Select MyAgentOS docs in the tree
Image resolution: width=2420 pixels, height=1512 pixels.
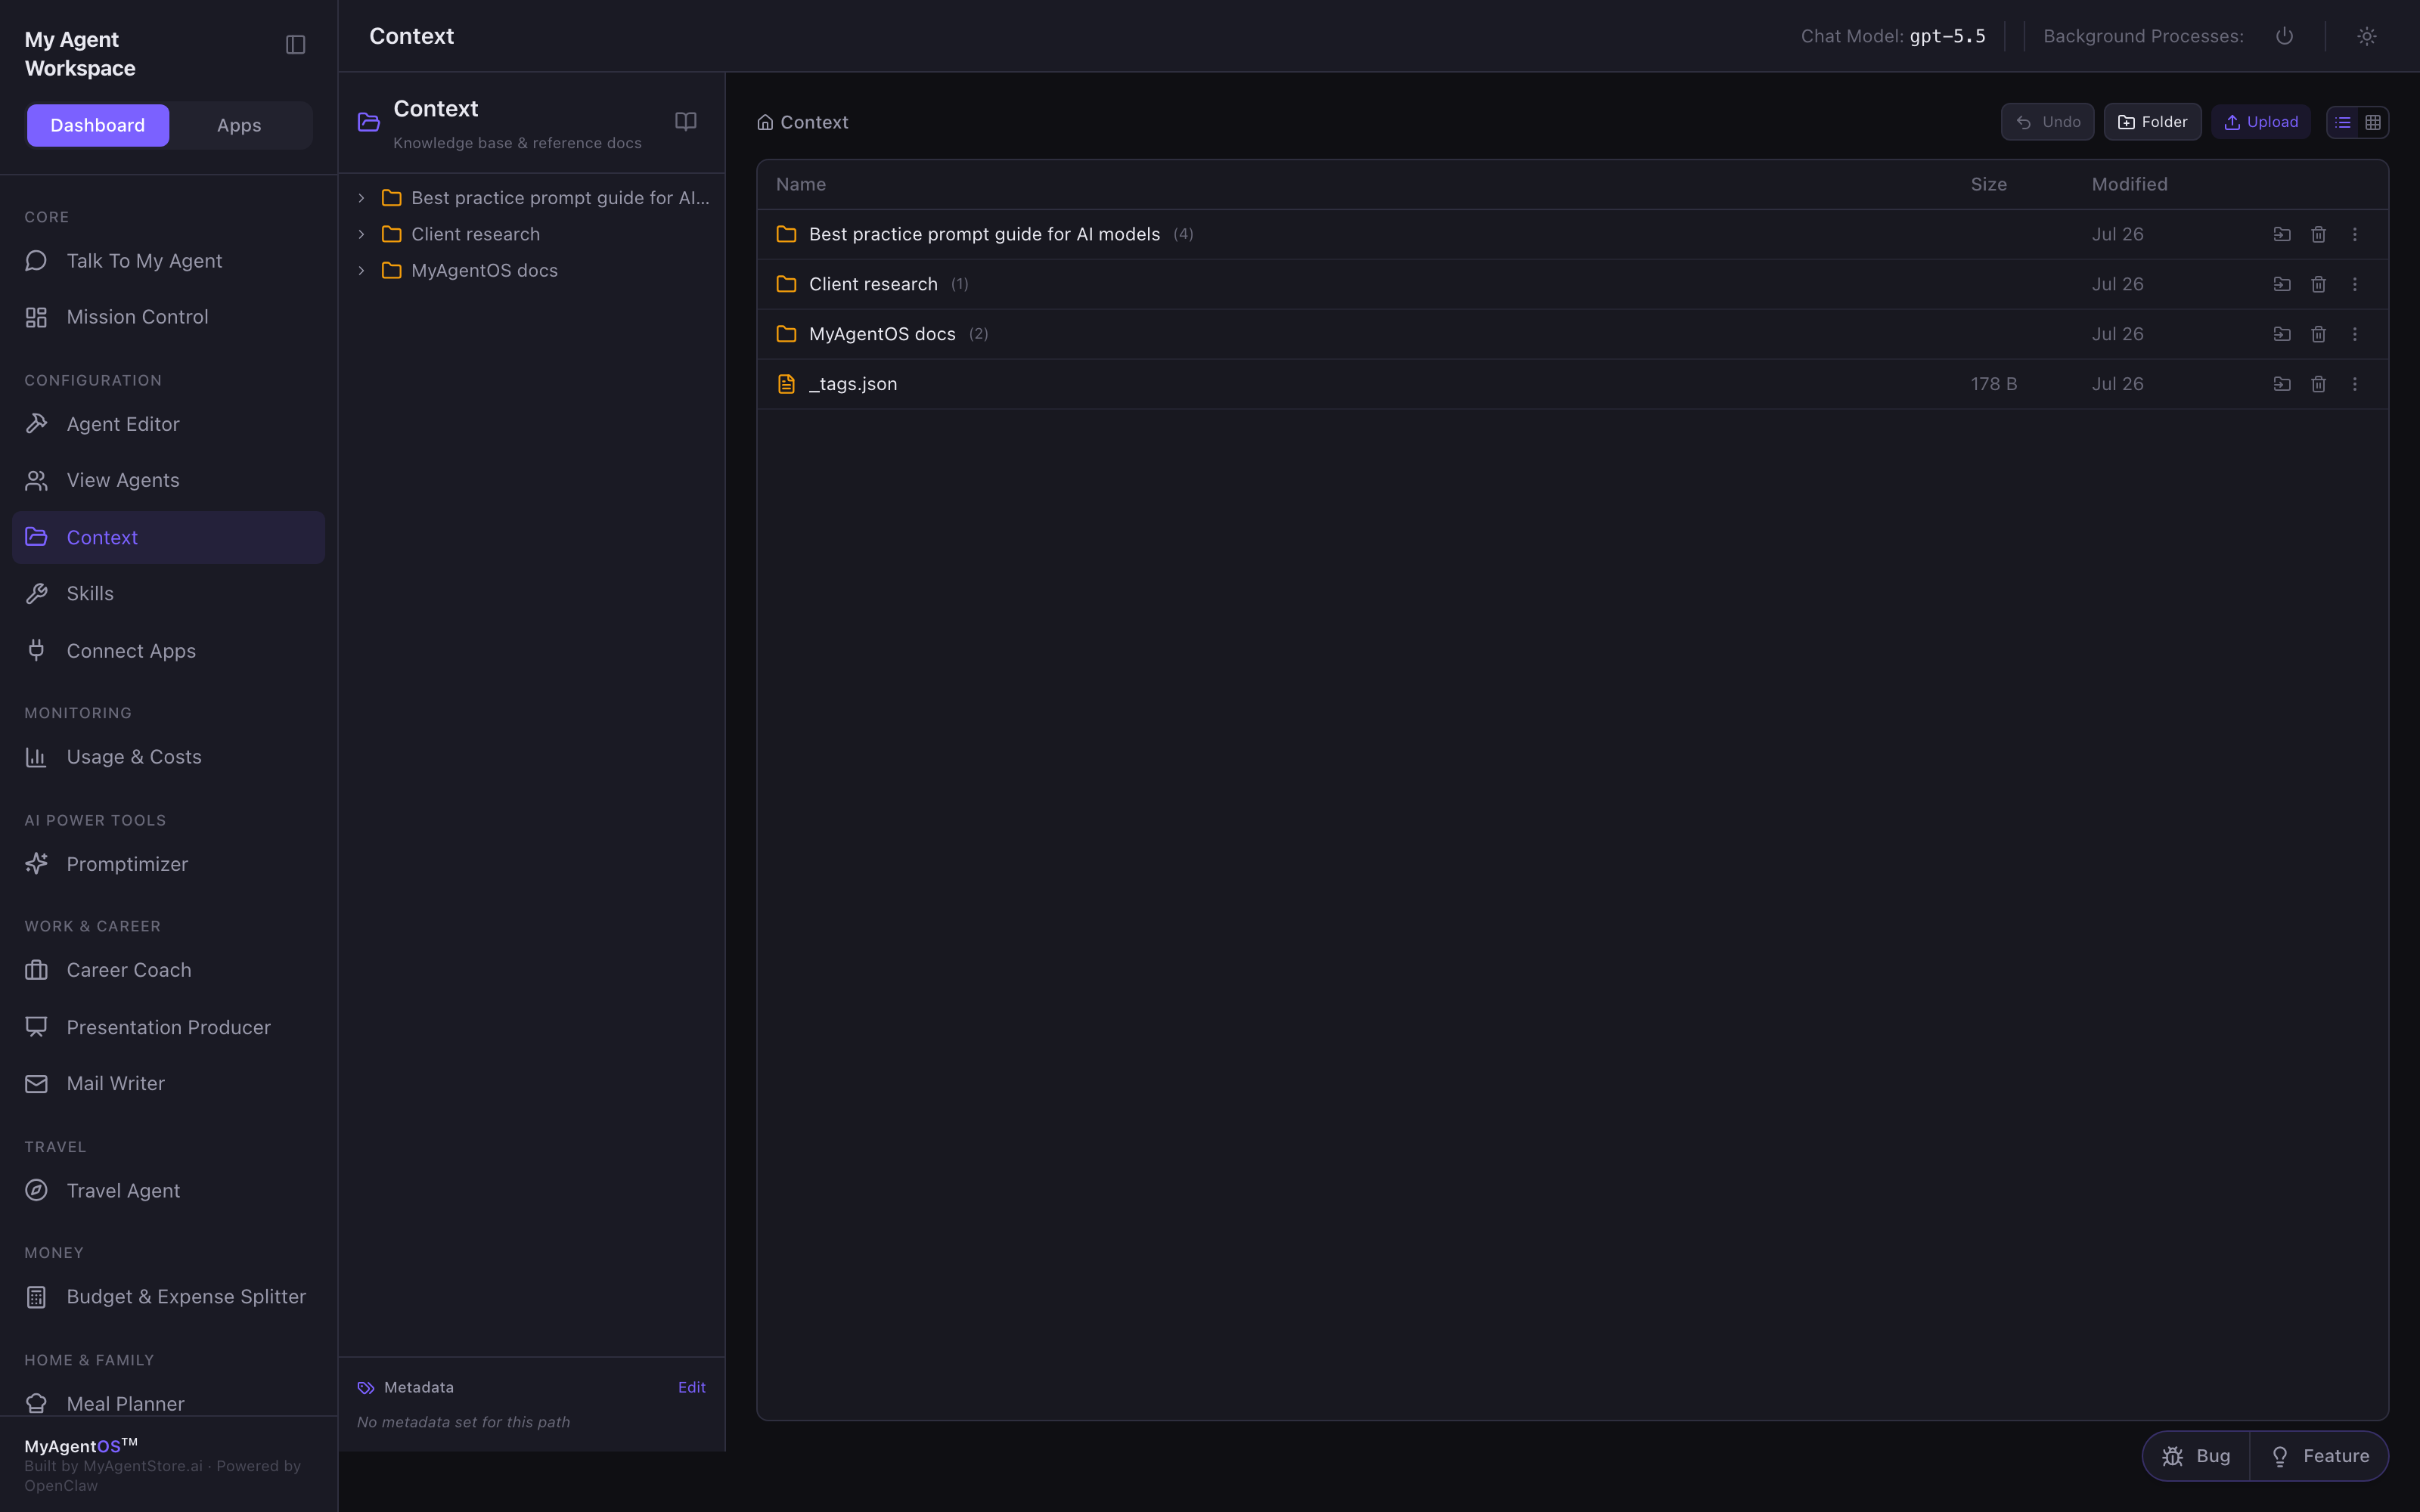pyautogui.click(x=484, y=271)
